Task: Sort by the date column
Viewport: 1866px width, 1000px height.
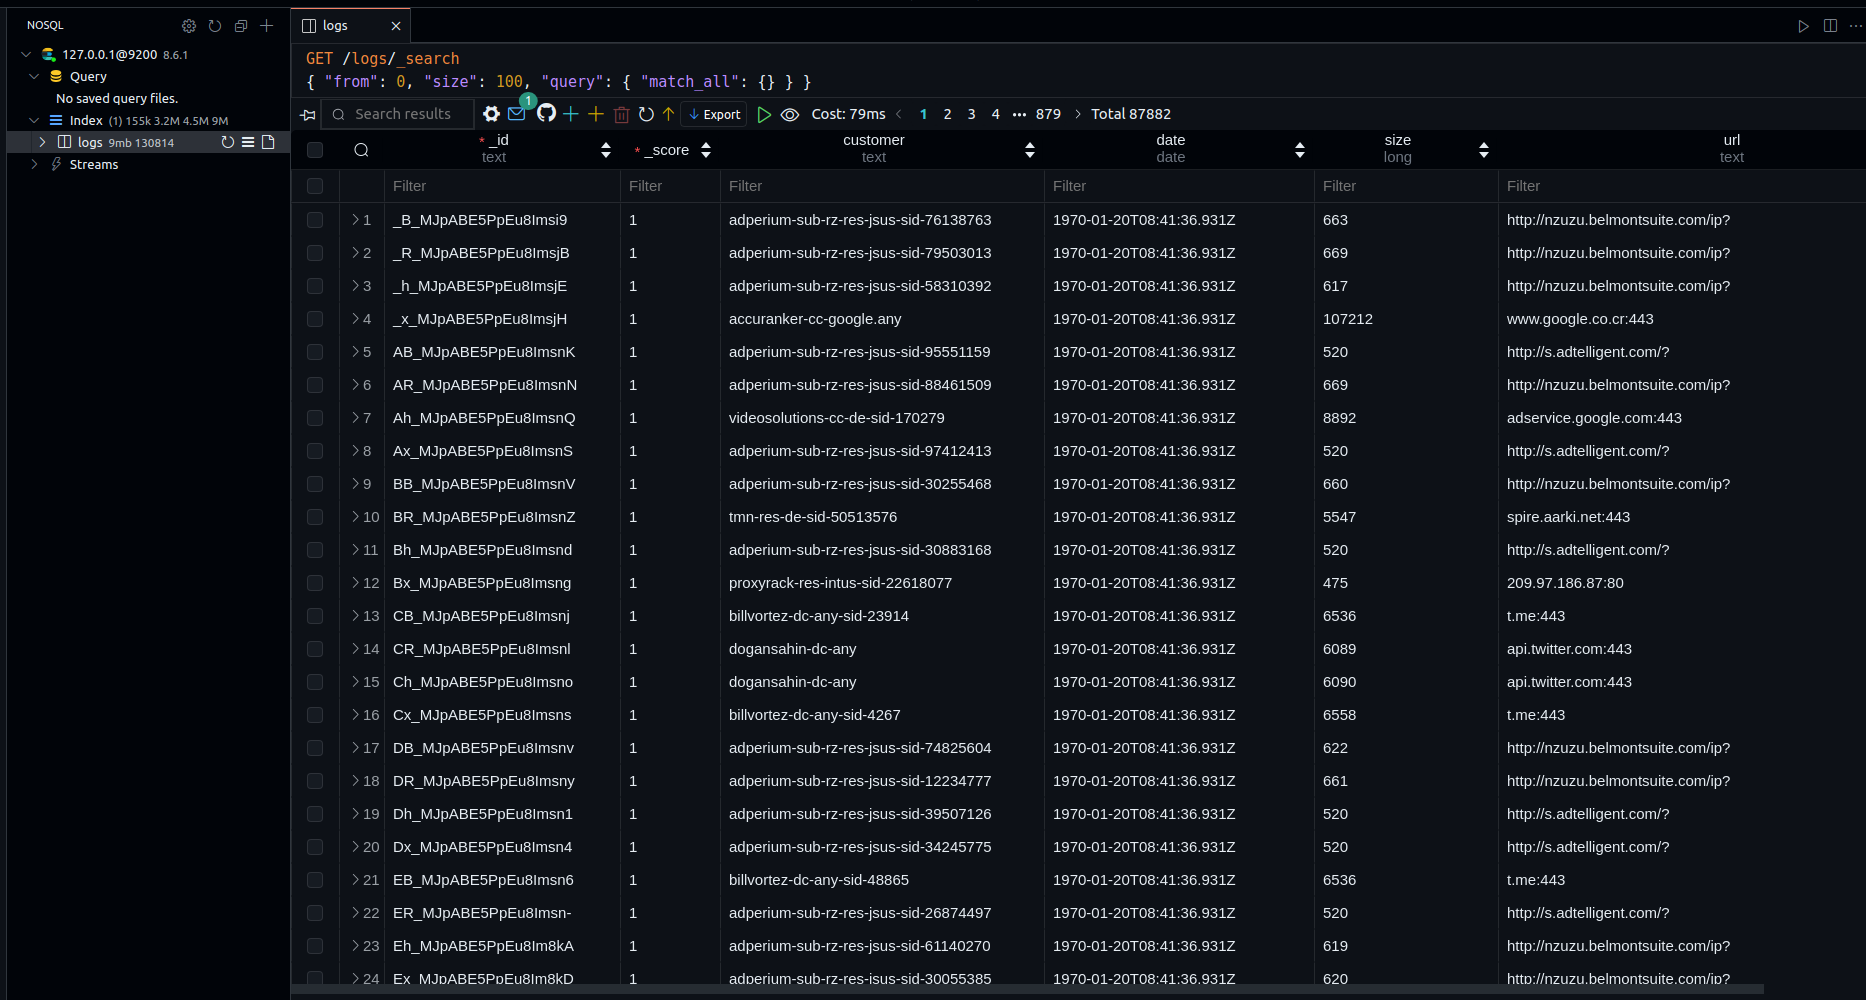Action: [1300, 150]
